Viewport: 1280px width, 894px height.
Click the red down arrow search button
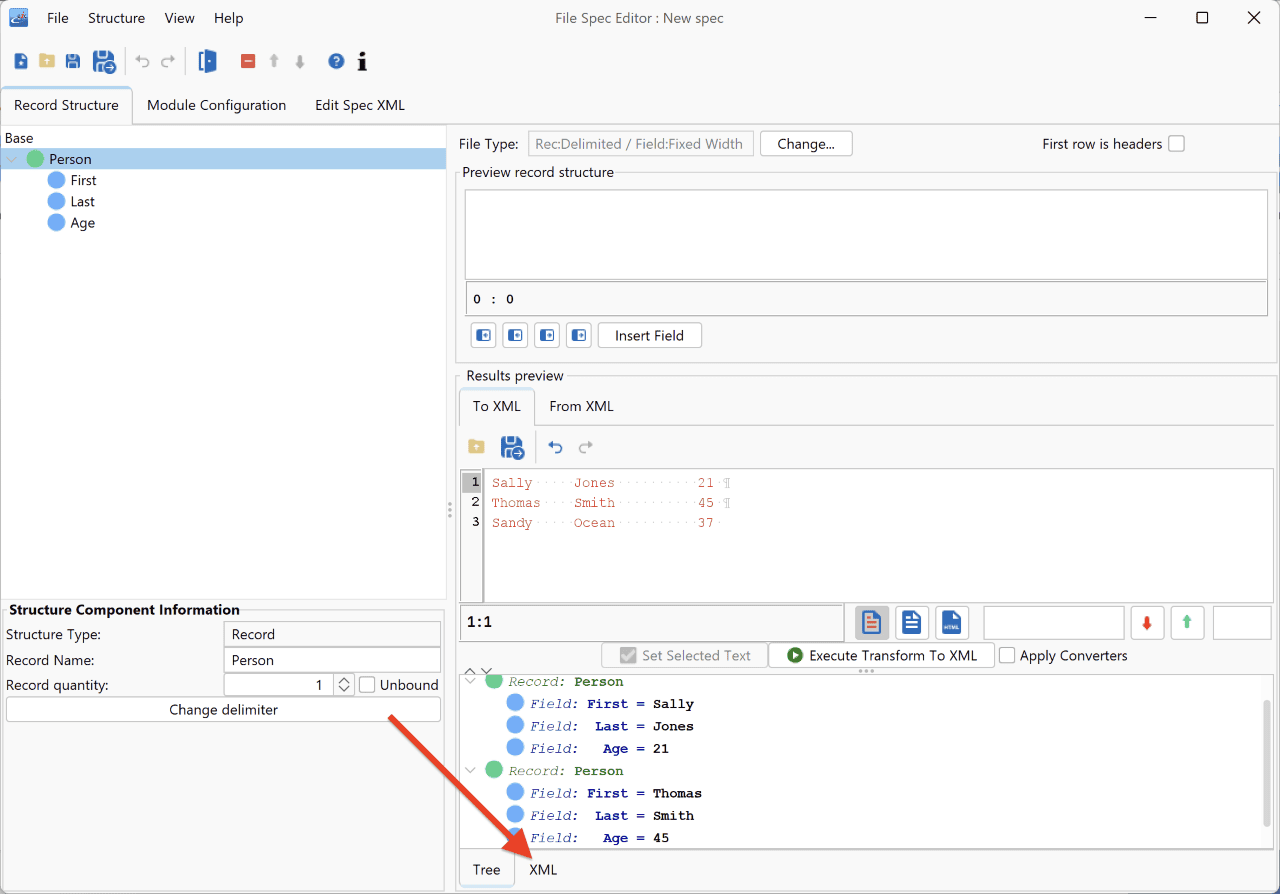(1147, 623)
